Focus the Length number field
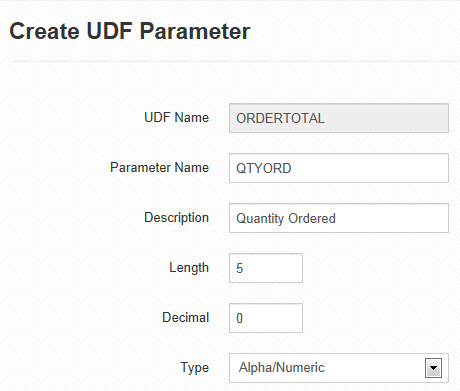The width and height of the screenshot is (460, 391). coord(266,268)
